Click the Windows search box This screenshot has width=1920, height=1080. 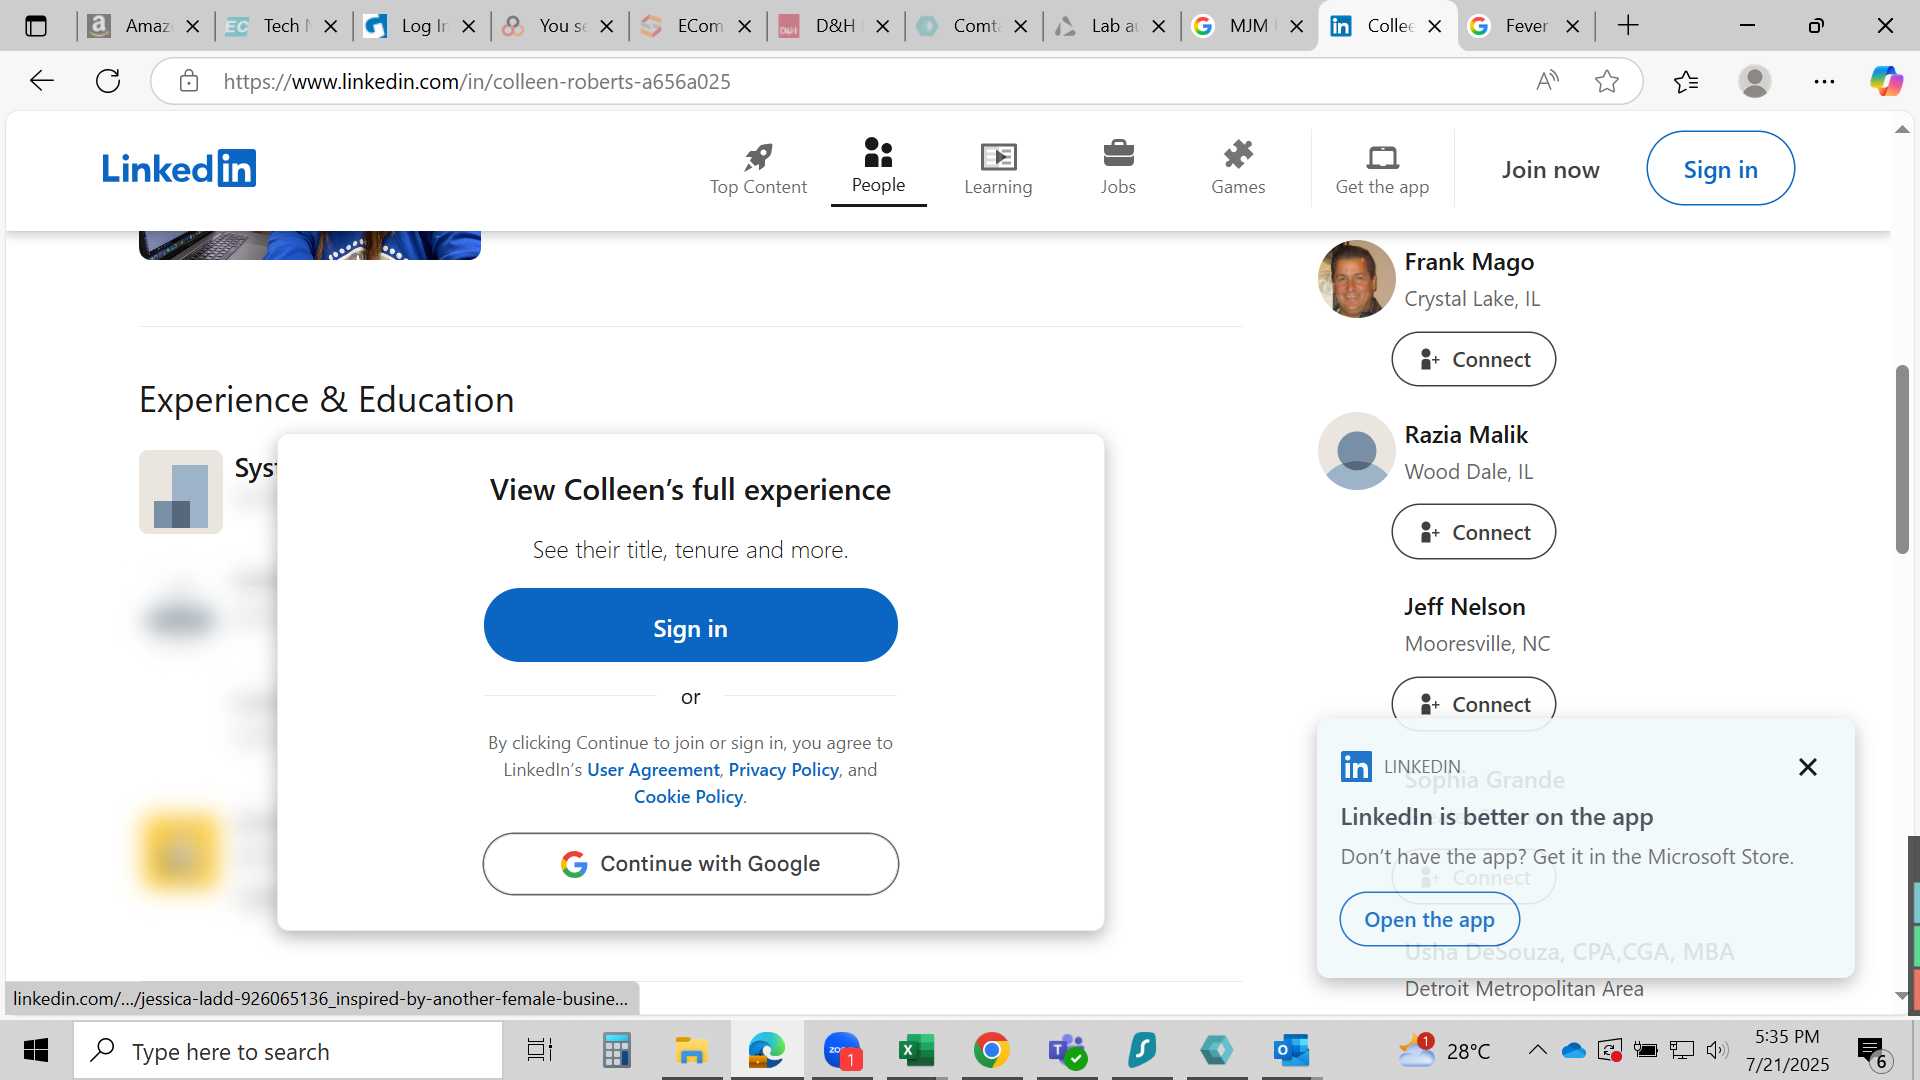click(x=289, y=1051)
